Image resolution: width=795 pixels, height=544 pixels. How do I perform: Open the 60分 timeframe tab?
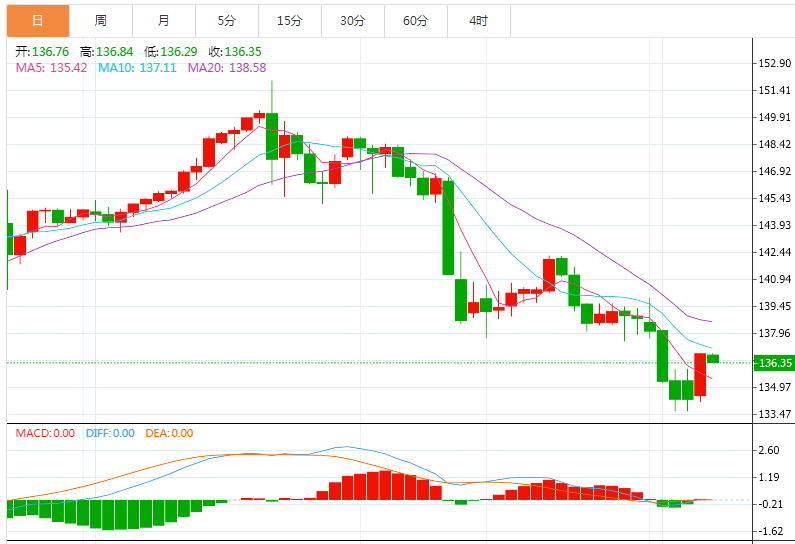(x=415, y=21)
